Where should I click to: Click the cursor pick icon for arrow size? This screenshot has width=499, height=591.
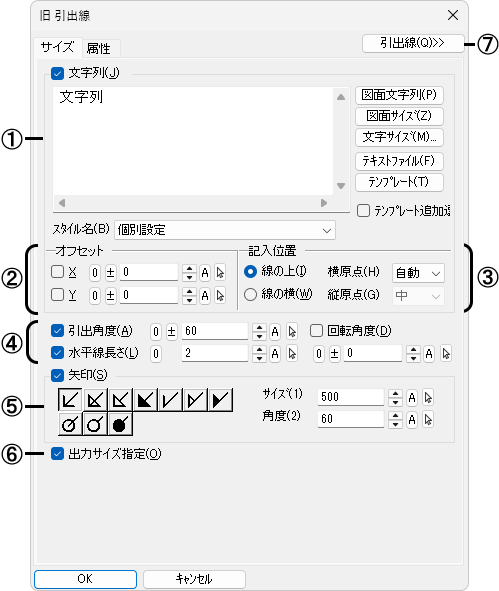[x=428, y=398]
